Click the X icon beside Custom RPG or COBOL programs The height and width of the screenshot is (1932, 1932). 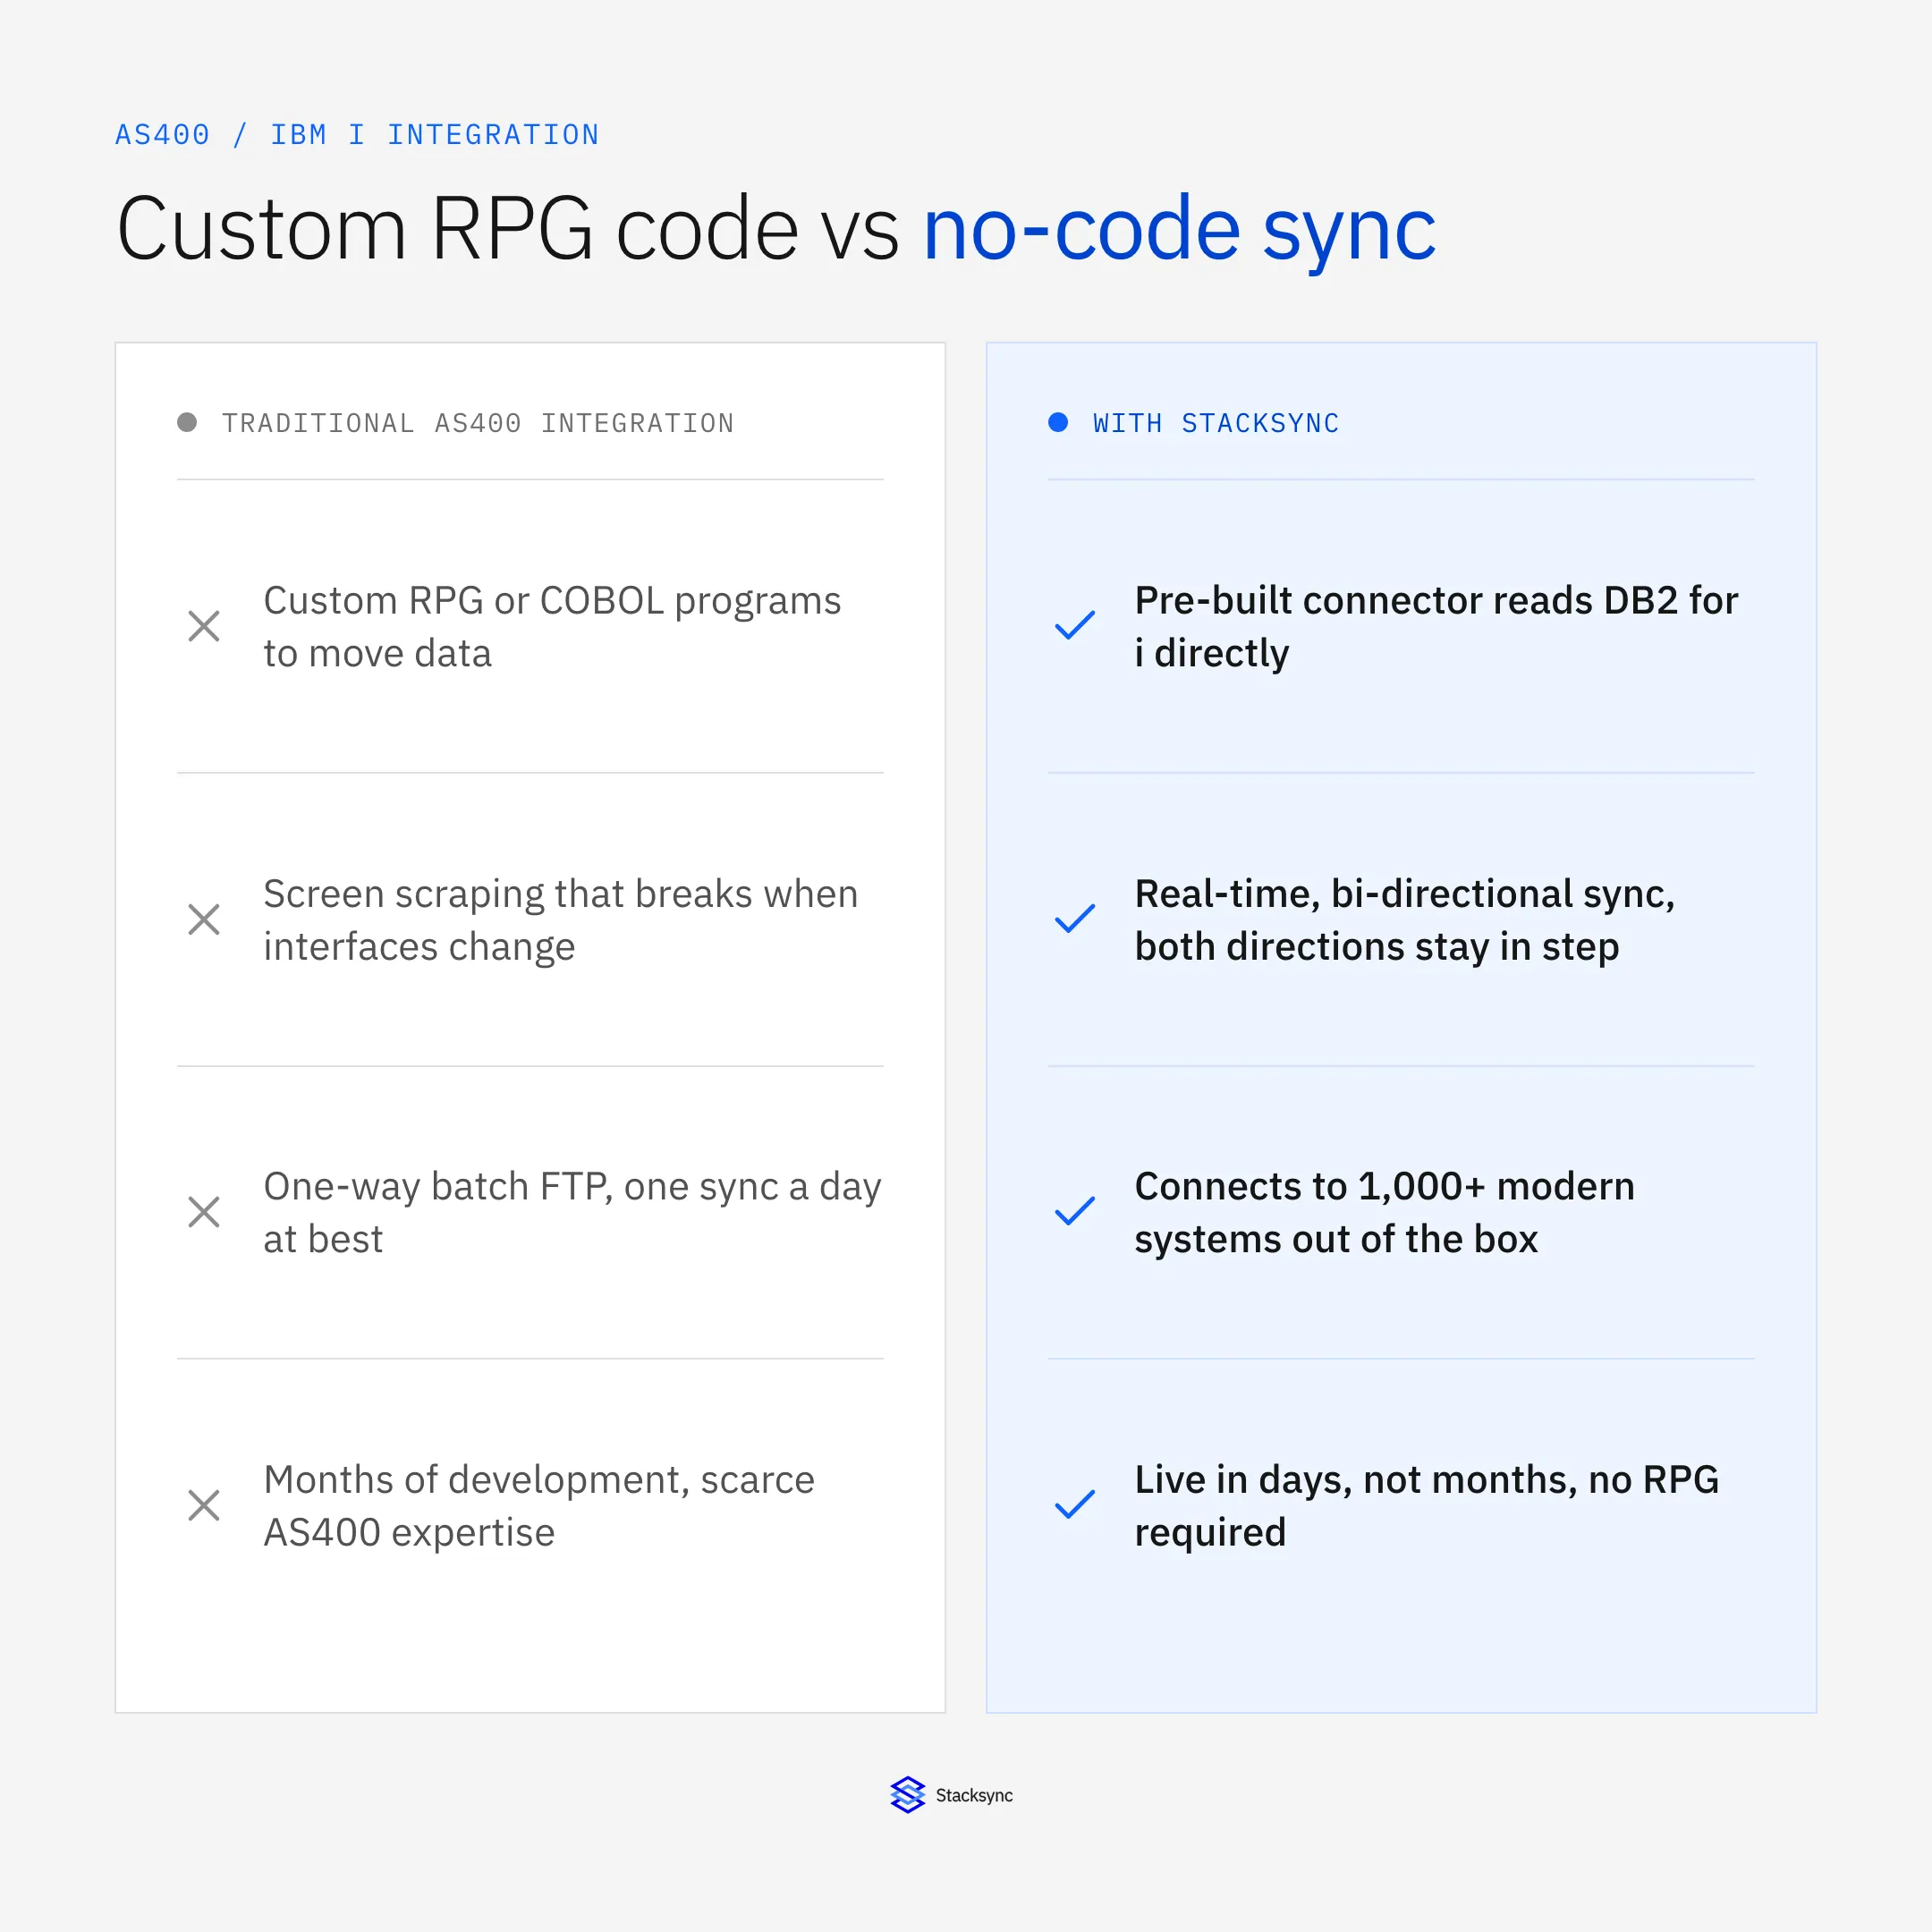pyautogui.click(x=204, y=626)
